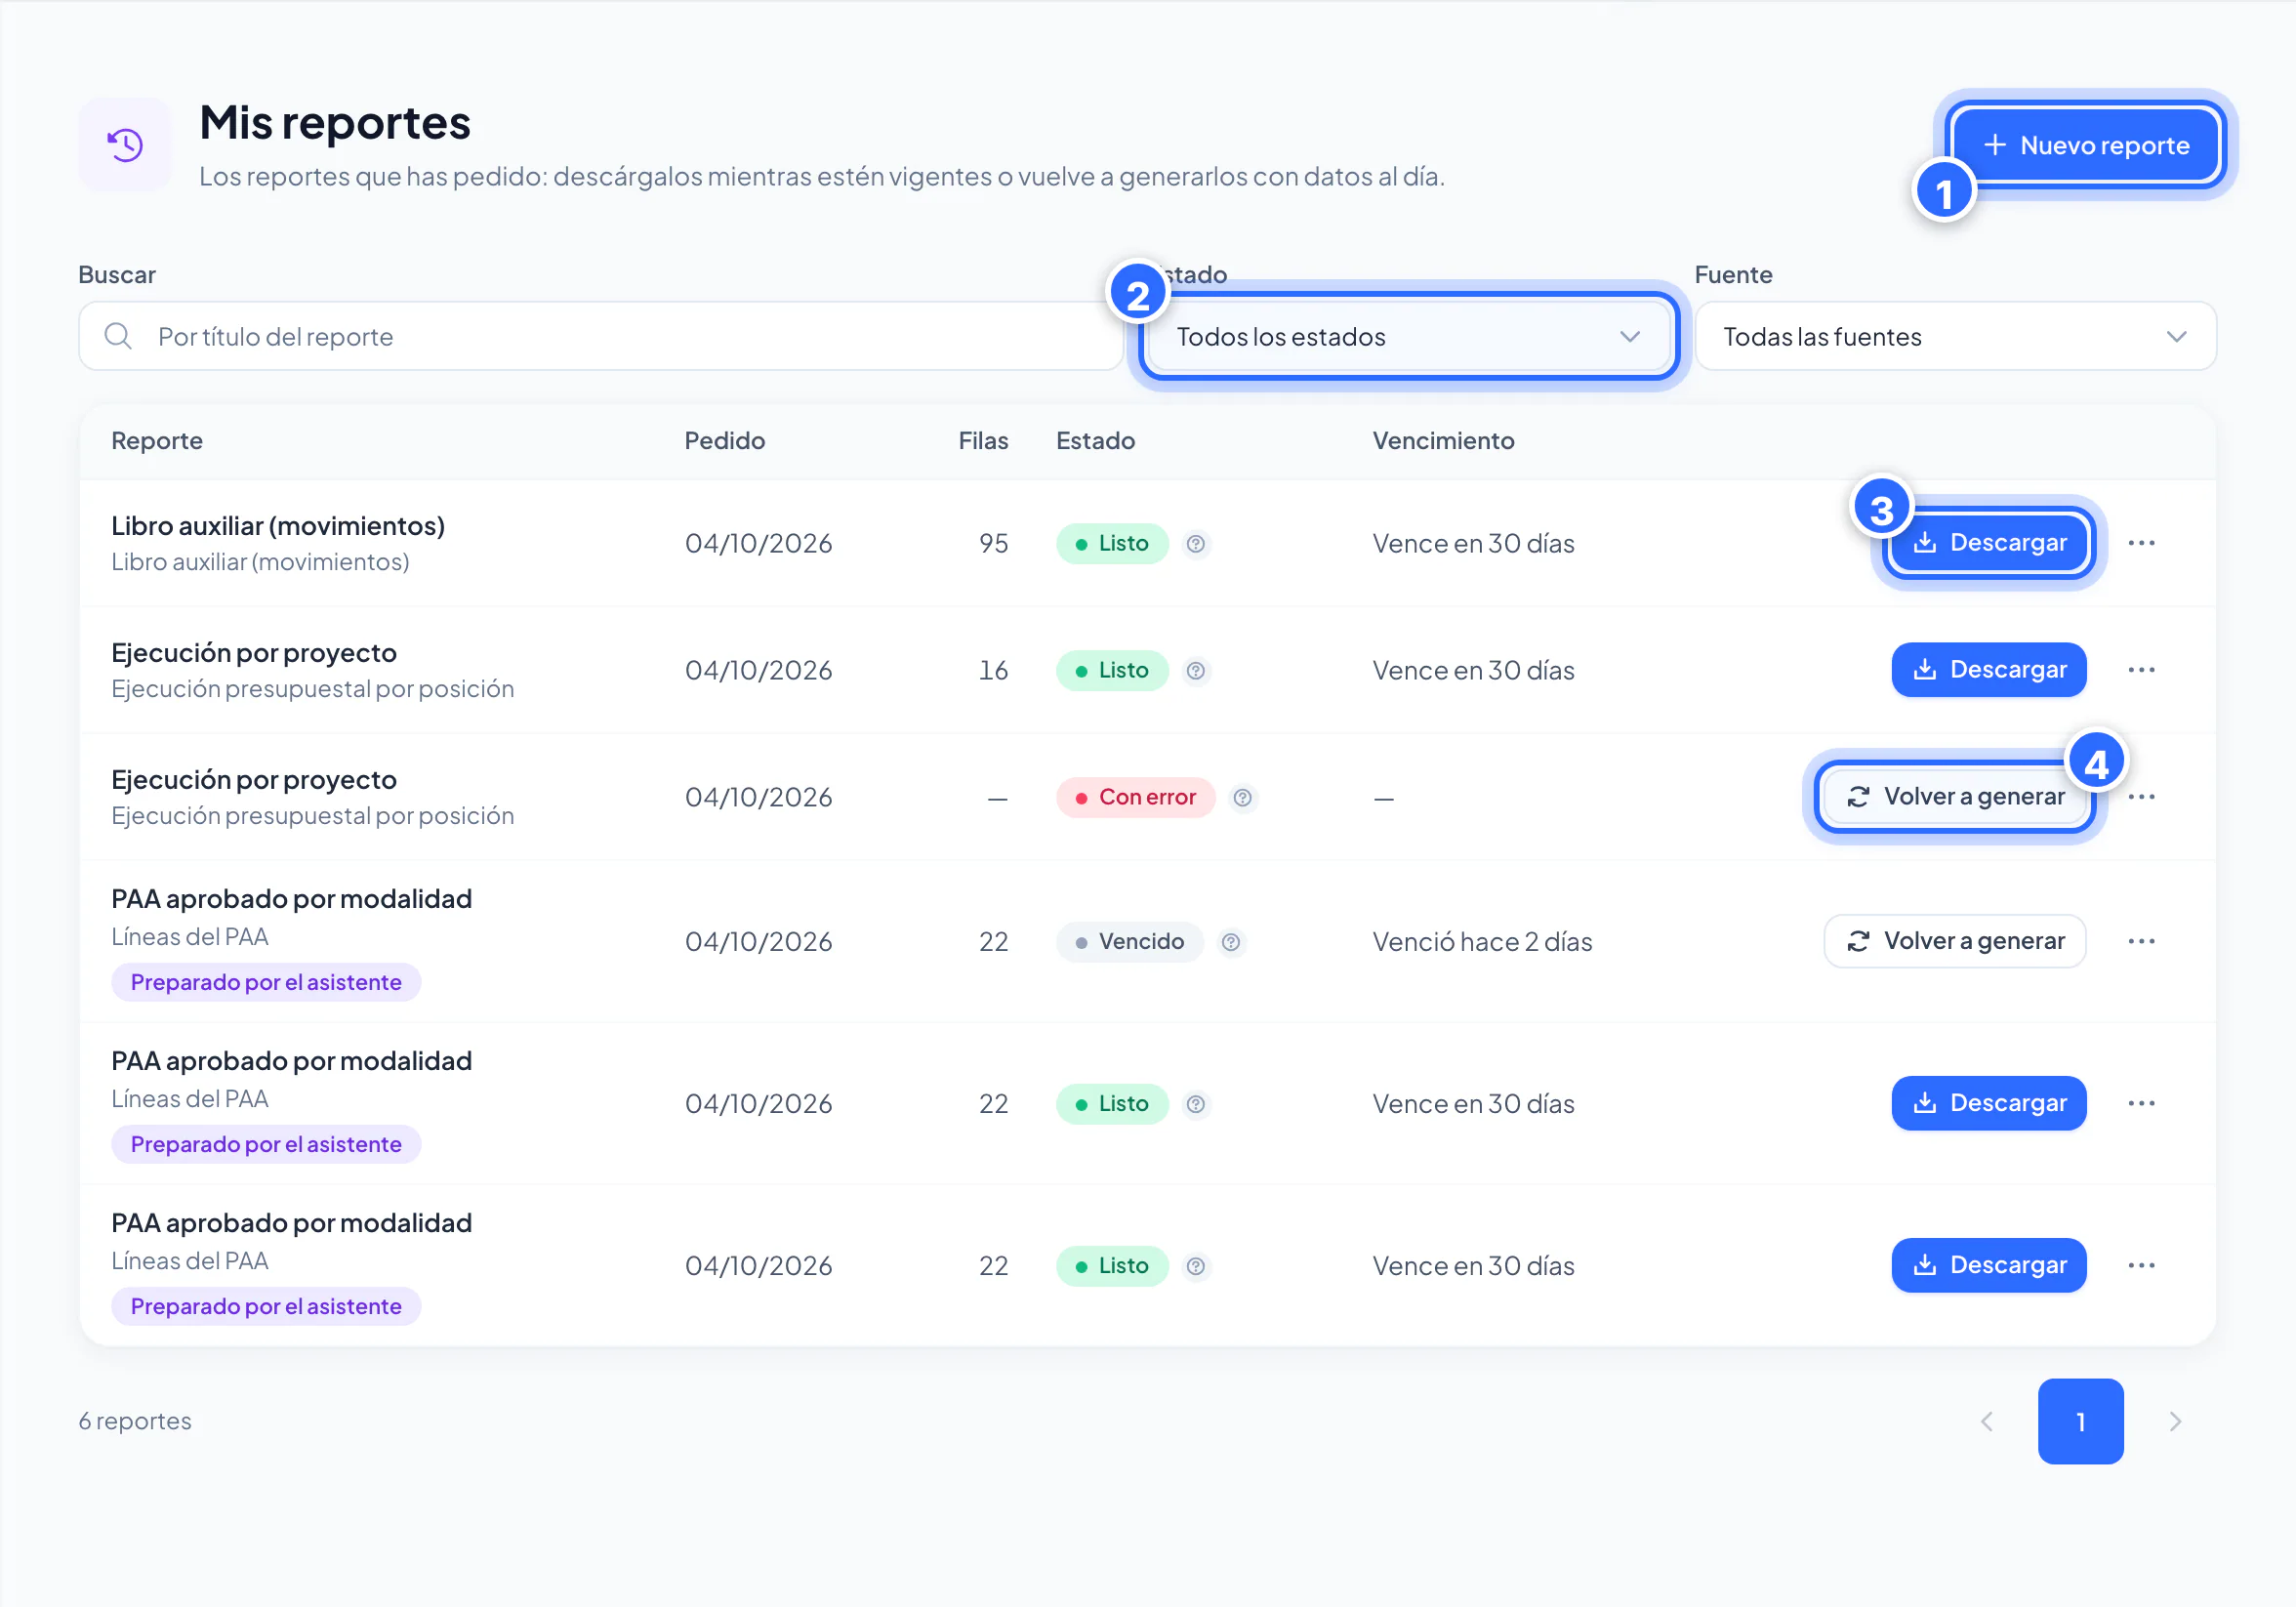Click help icon next to Listo in the 16-row report
The image size is (2296, 1607).
pos(1195,671)
